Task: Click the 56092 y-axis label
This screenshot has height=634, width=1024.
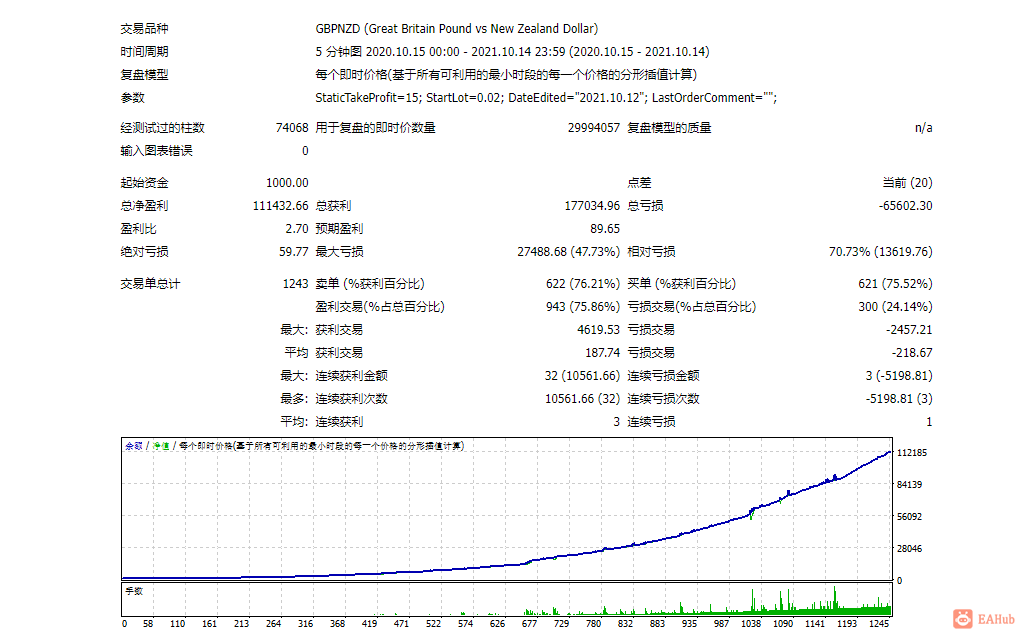Action: point(909,516)
